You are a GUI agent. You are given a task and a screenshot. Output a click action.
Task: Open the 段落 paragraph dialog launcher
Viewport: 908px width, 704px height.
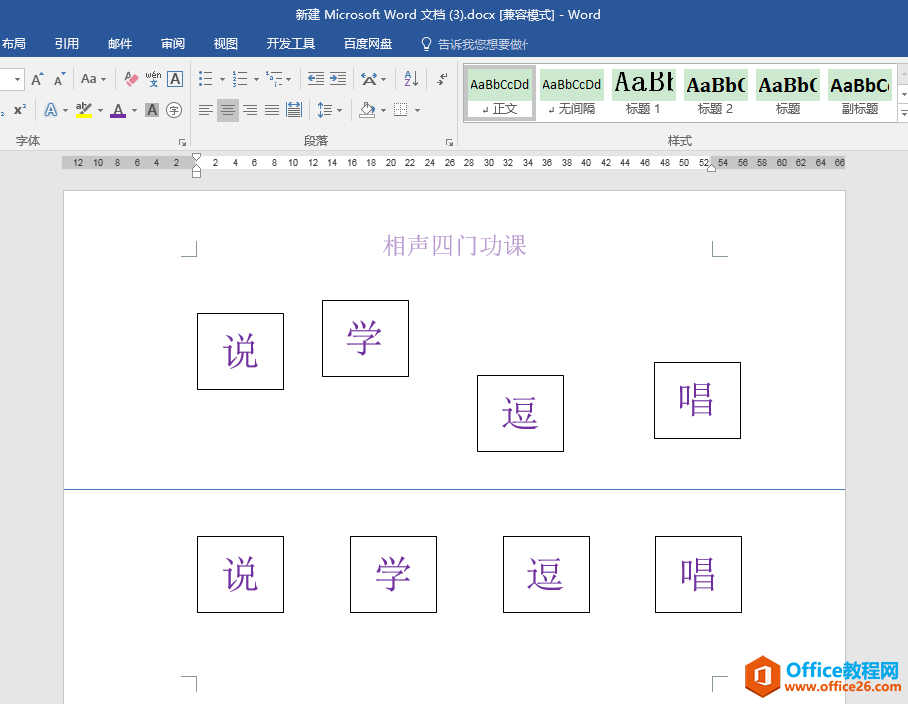449,142
